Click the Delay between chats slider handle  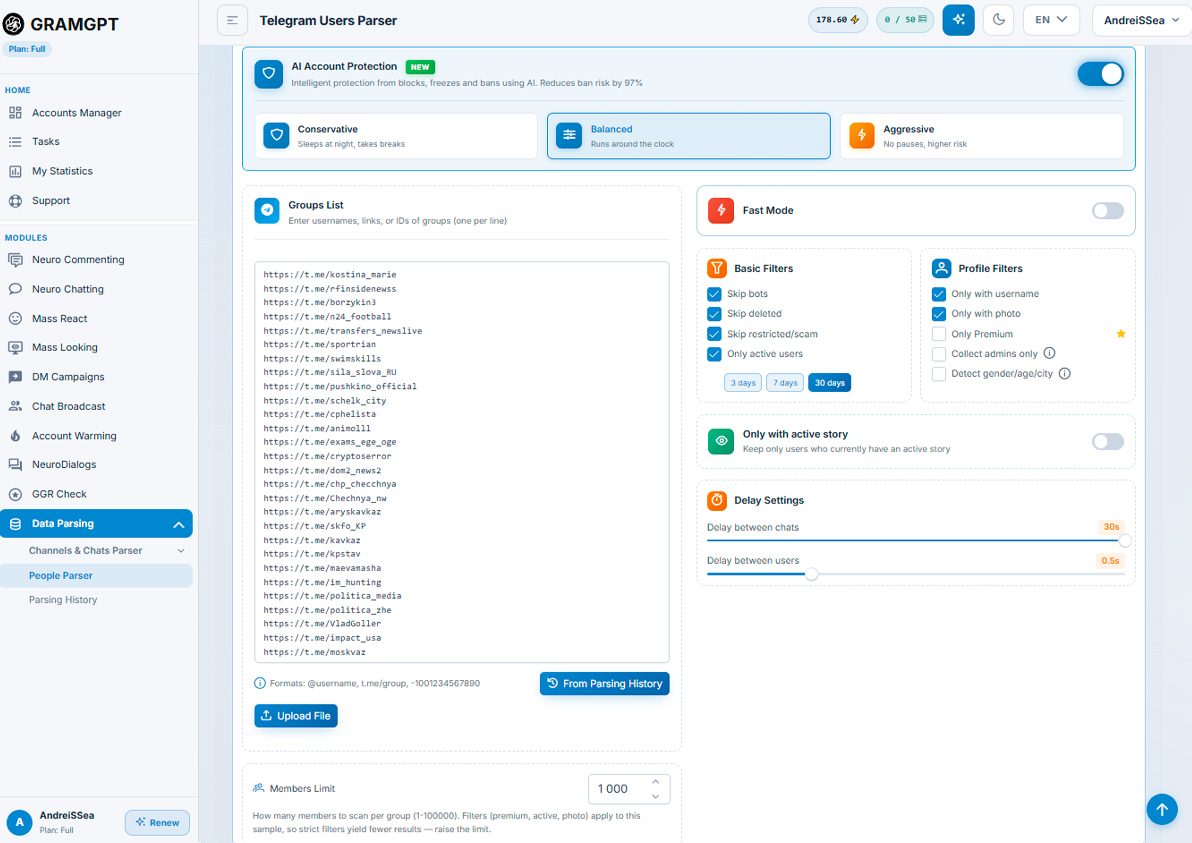(x=1124, y=540)
